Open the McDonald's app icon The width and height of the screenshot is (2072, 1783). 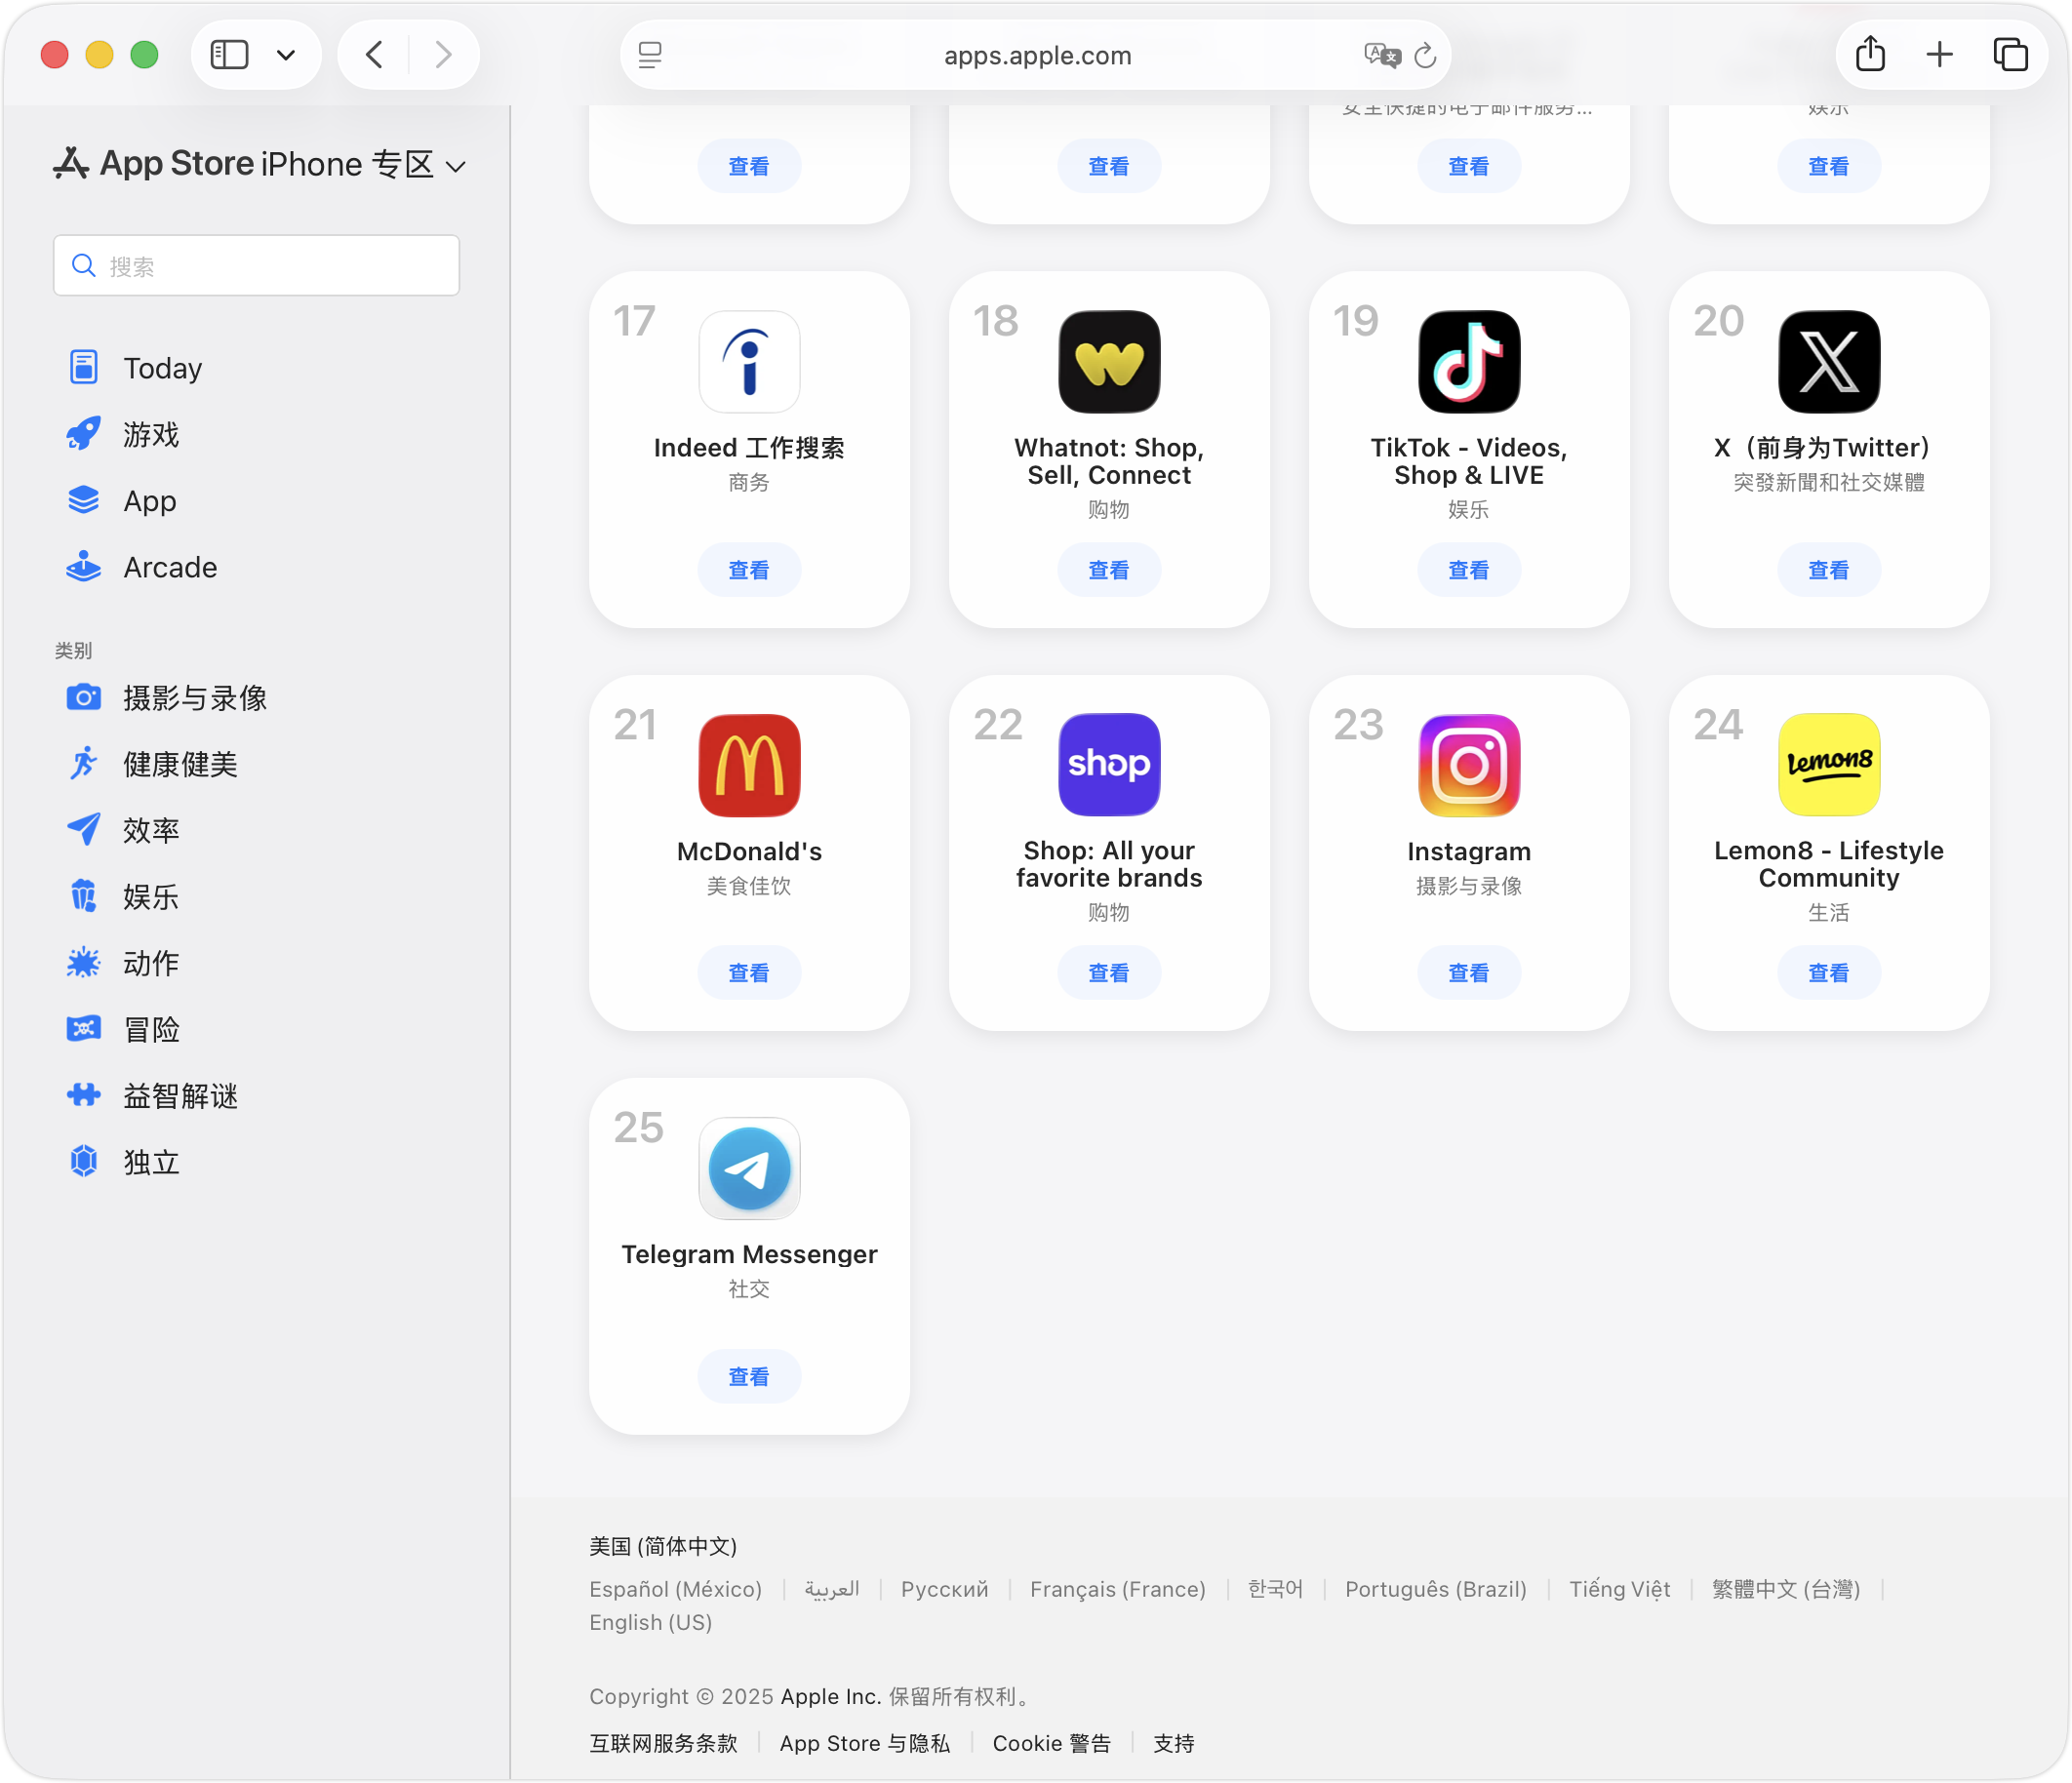tap(749, 765)
